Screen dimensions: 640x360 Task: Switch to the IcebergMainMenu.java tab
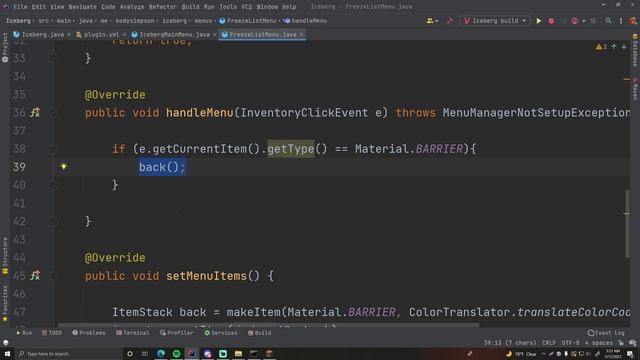point(174,35)
